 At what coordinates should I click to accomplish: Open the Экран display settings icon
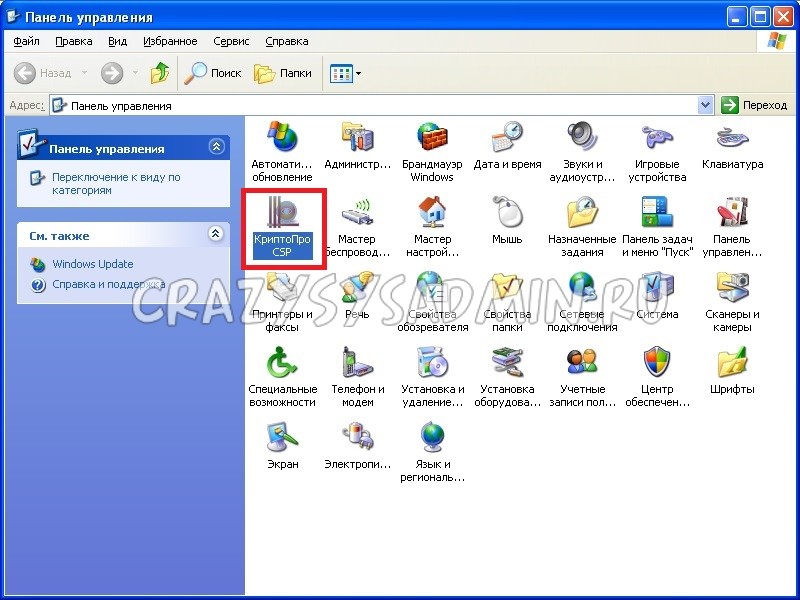[x=282, y=437]
